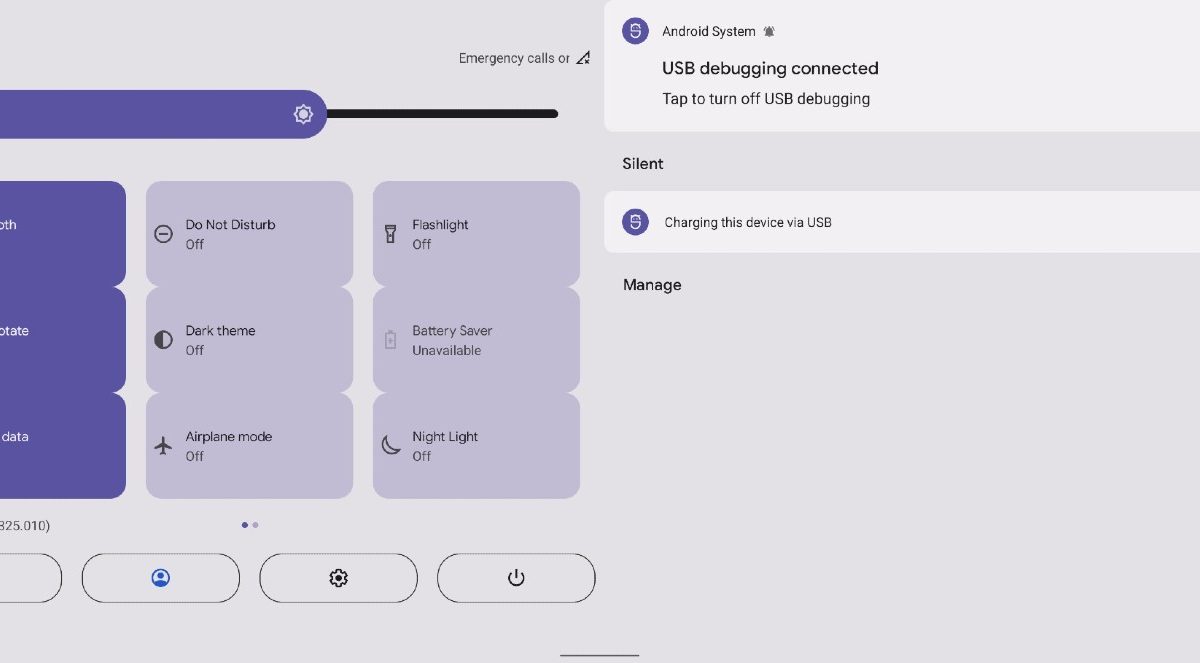The width and height of the screenshot is (1200, 663).
Task: Open the USB debugging connected notification
Action: (902, 66)
